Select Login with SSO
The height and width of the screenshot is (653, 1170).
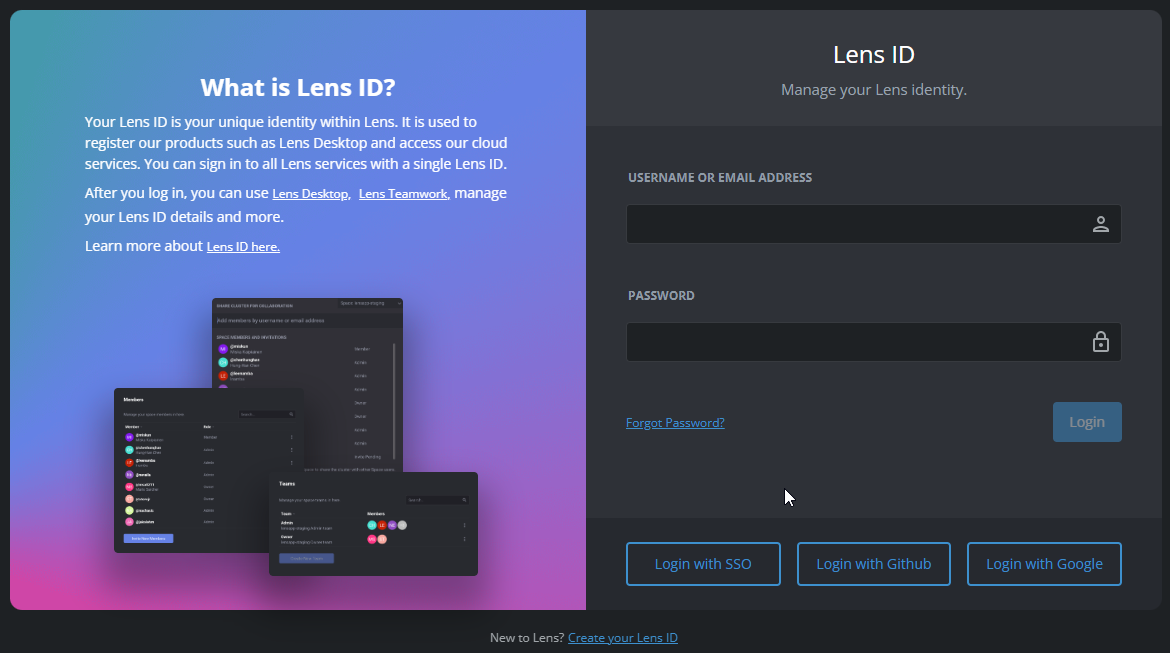[703, 564]
